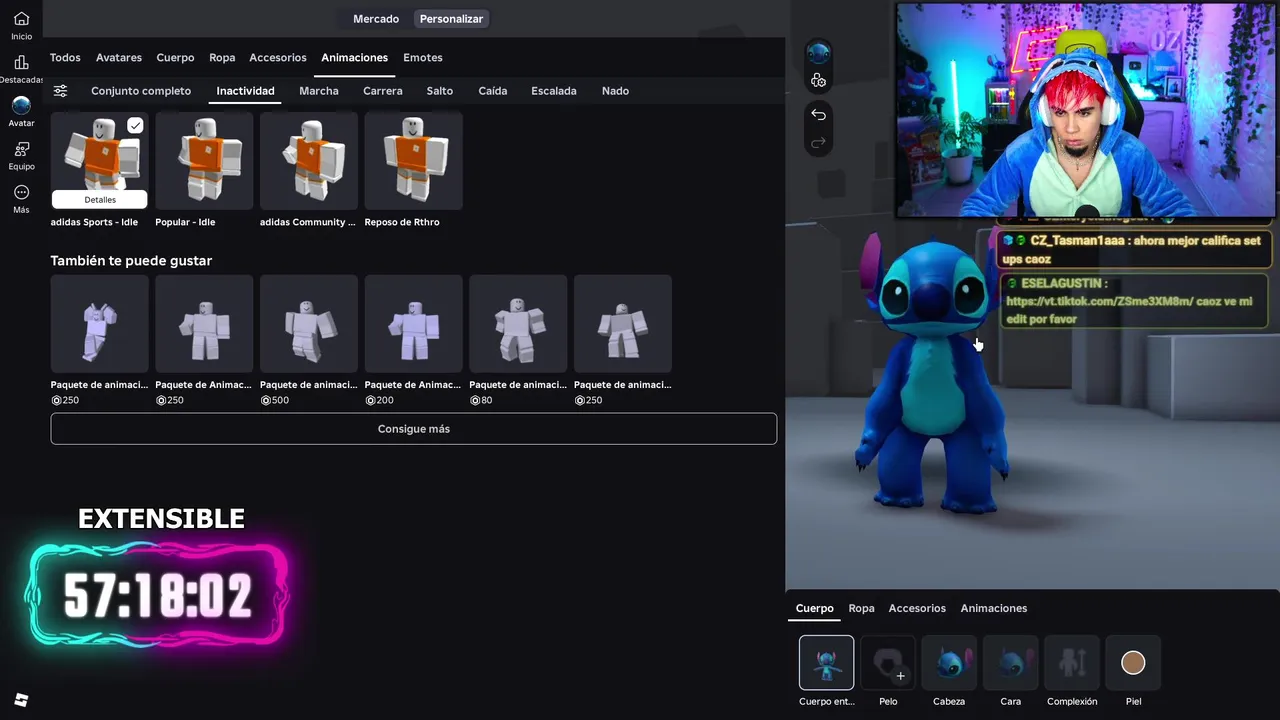Screen dimensions: 1280x720
Task: Select the Nado subcategory
Action: coord(615,91)
